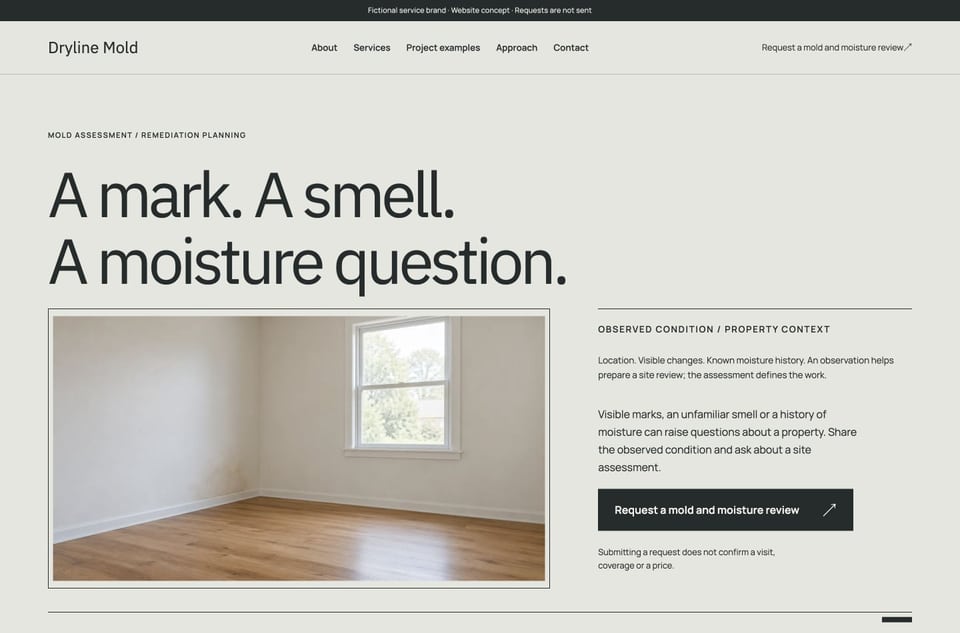Click the text starting Location. Visible changes.
Screen dimensions: 960x633
point(746,367)
